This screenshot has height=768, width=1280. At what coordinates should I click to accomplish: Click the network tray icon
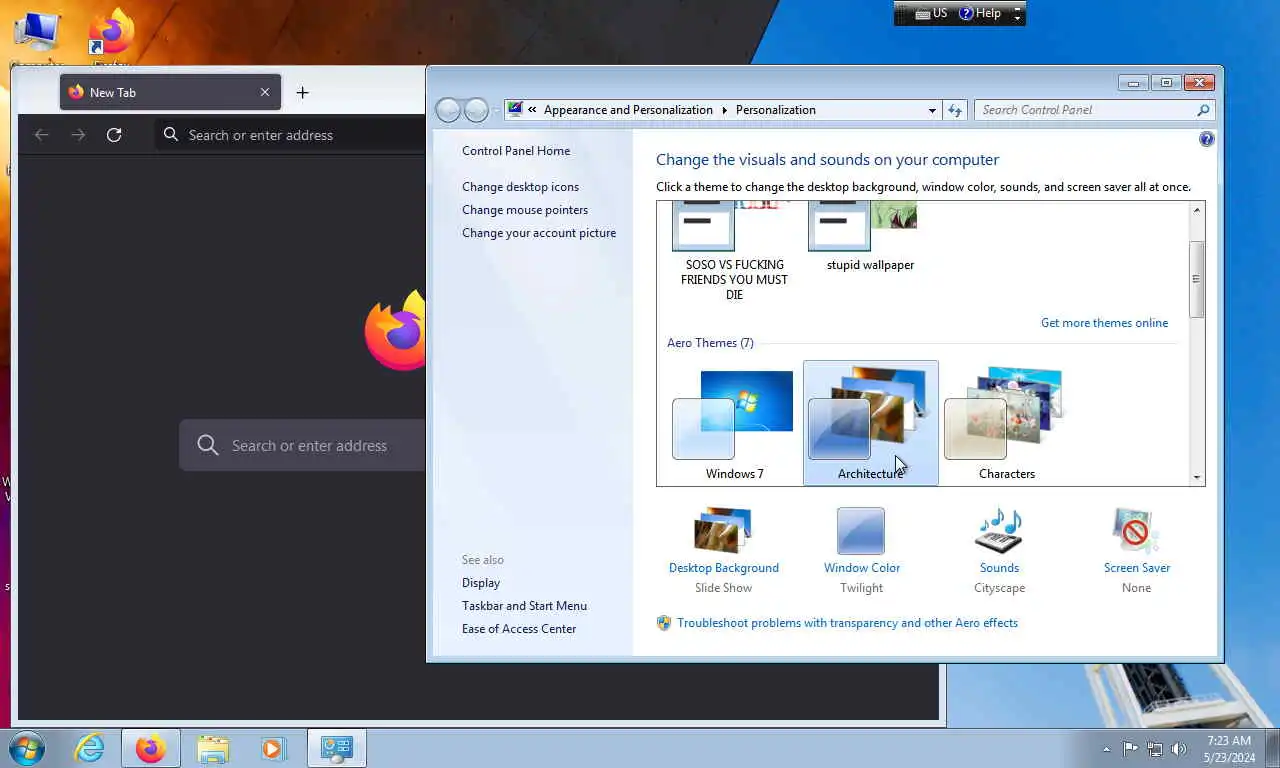(x=1155, y=748)
